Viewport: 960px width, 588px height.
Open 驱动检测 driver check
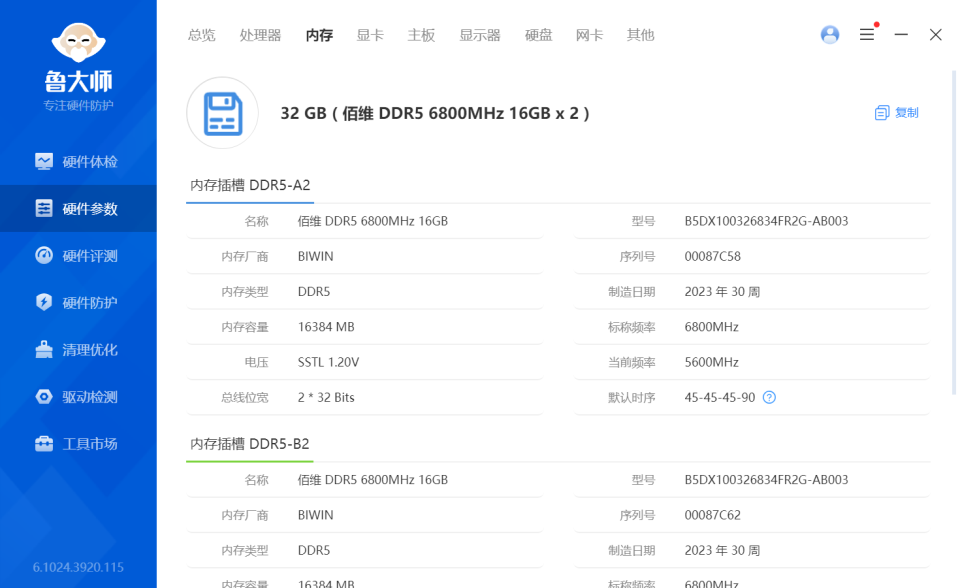point(78,397)
